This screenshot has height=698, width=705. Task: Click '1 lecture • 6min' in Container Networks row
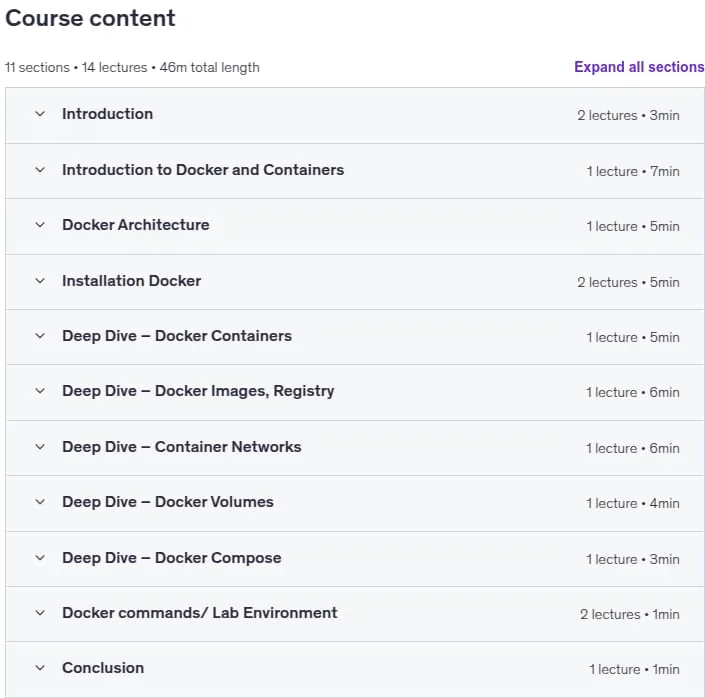[x=633, y=448]
